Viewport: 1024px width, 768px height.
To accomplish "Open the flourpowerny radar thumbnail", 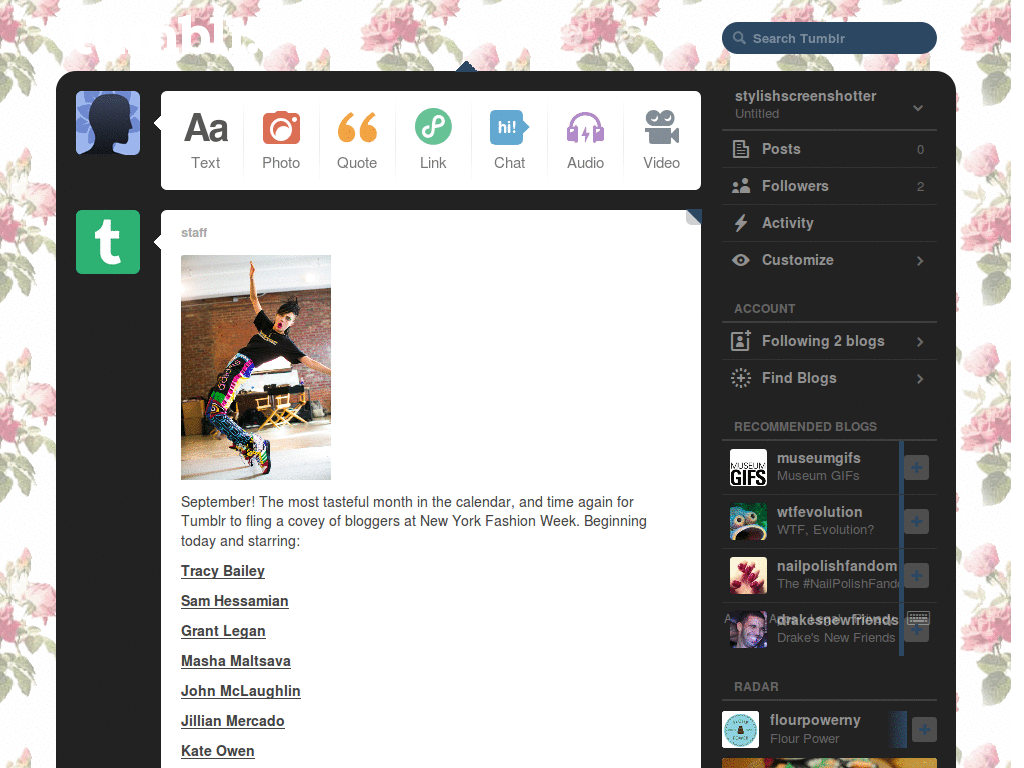I will 741,729.
